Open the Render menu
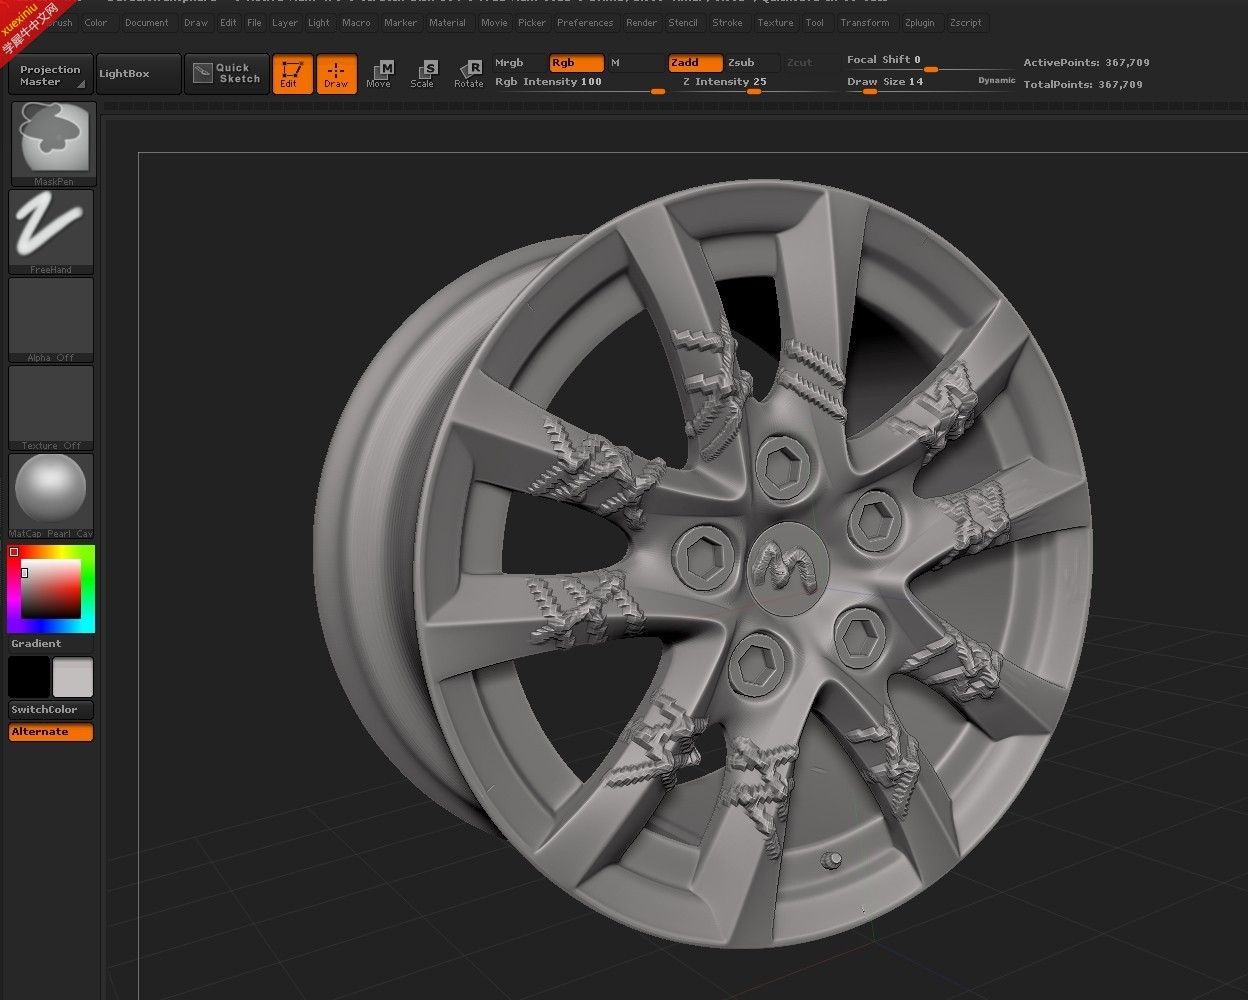Viewport: 1248px width, 1000px height. [x=642, y=23]
